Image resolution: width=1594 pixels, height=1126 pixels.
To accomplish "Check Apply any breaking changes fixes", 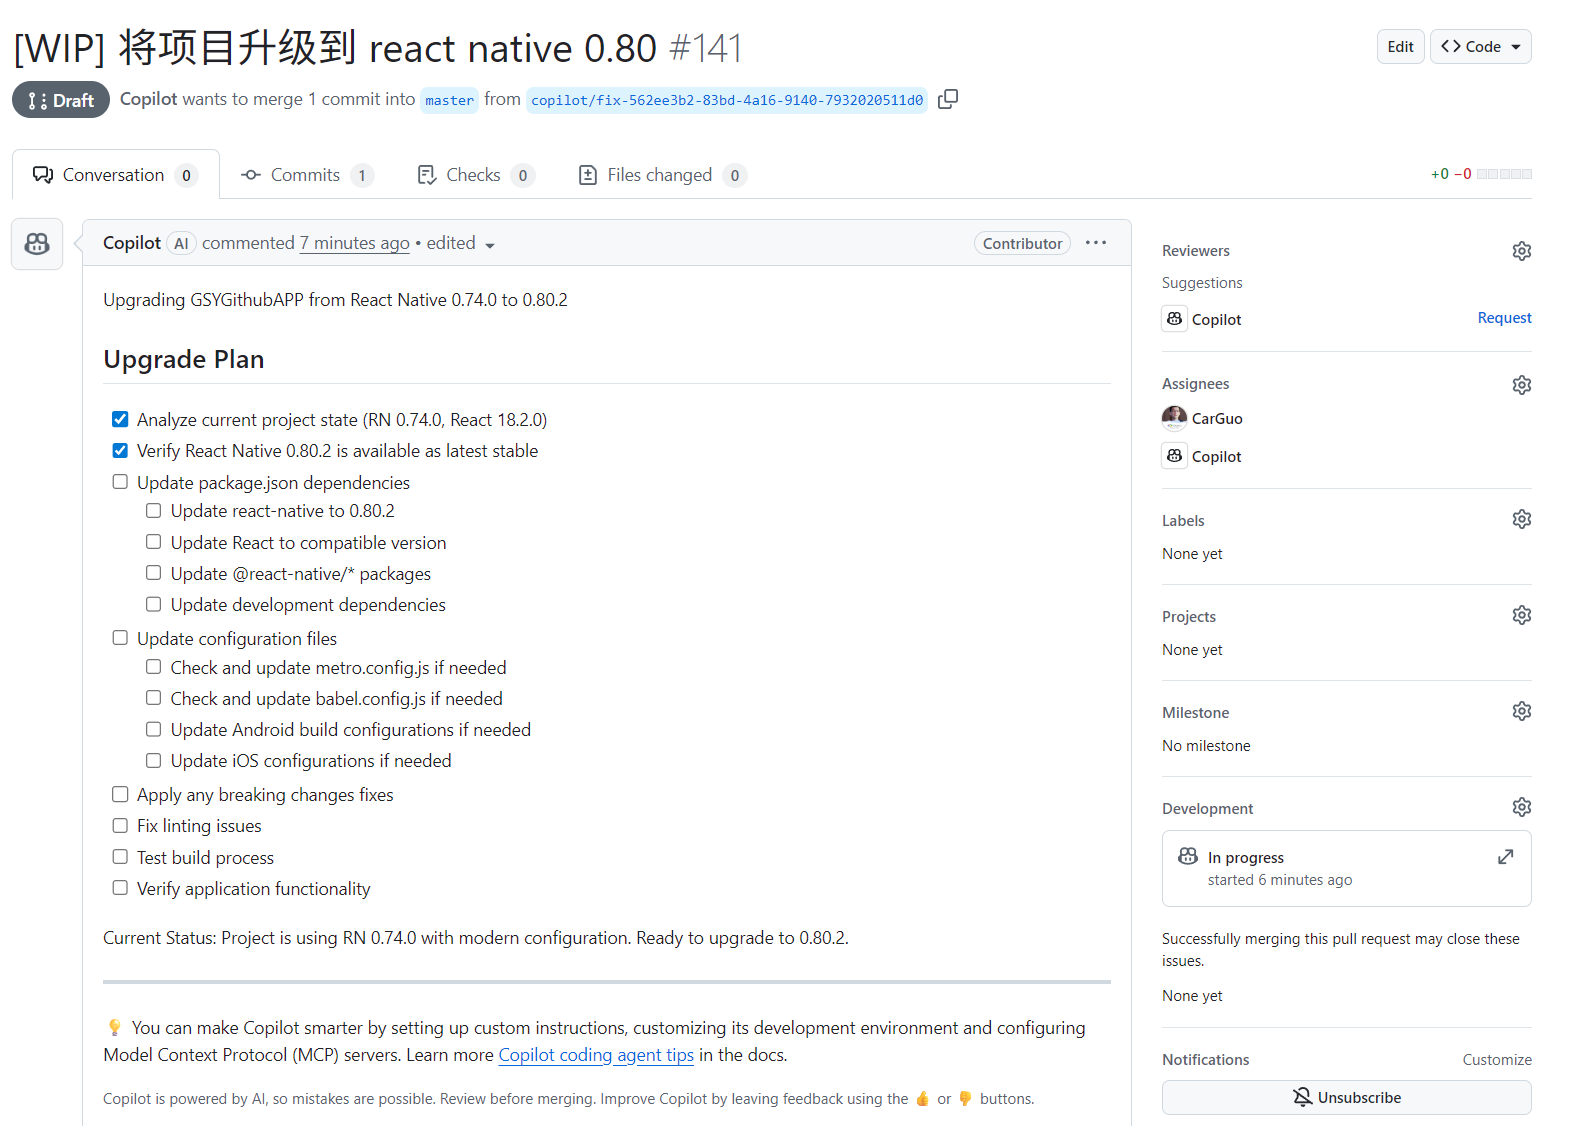I will [x=120, y=794].
